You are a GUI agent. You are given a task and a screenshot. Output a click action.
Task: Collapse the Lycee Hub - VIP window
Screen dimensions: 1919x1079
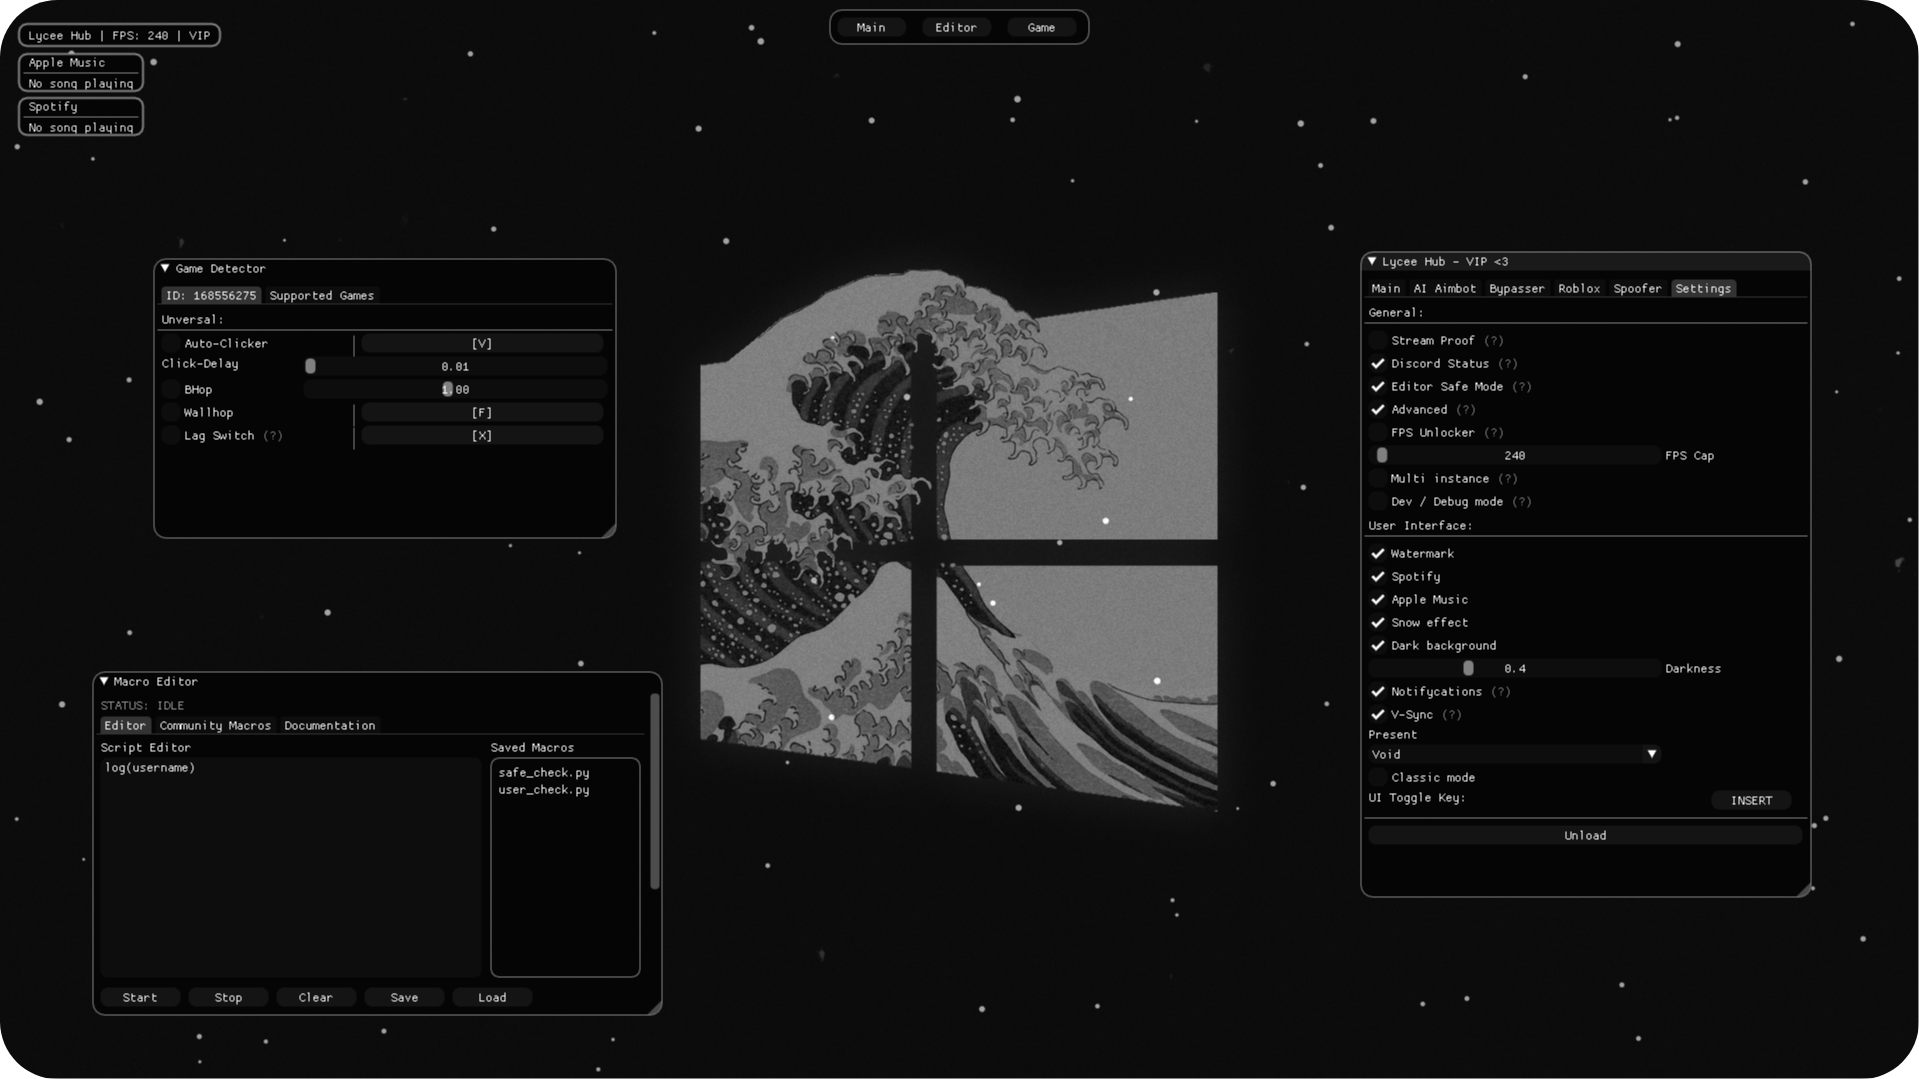[x=1372, y=262]
